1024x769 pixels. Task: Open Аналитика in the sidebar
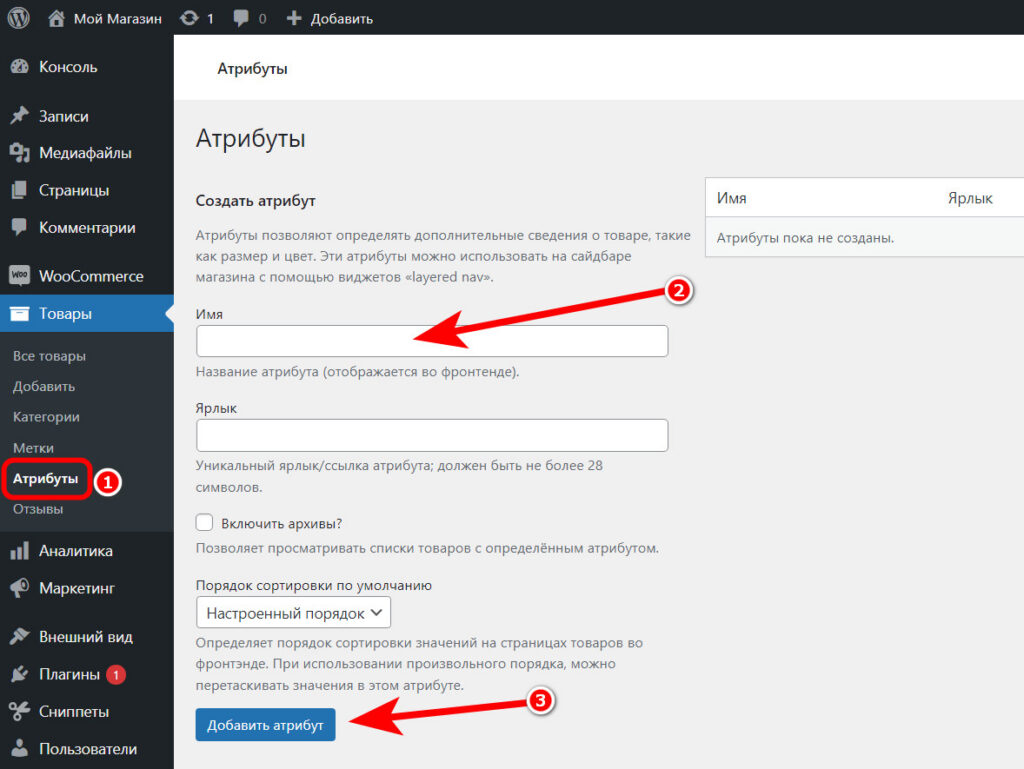click(76, 551)
